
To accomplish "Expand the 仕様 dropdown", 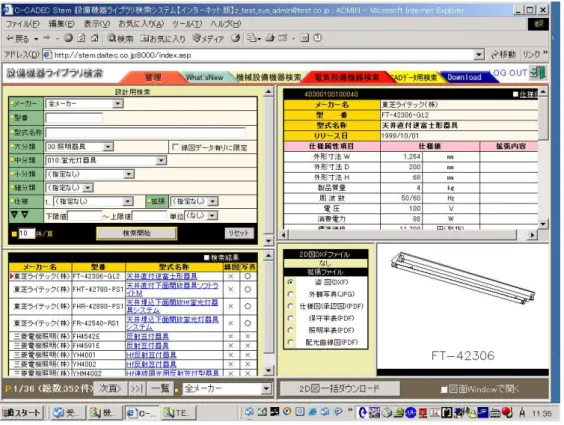I will coord(128,201).
